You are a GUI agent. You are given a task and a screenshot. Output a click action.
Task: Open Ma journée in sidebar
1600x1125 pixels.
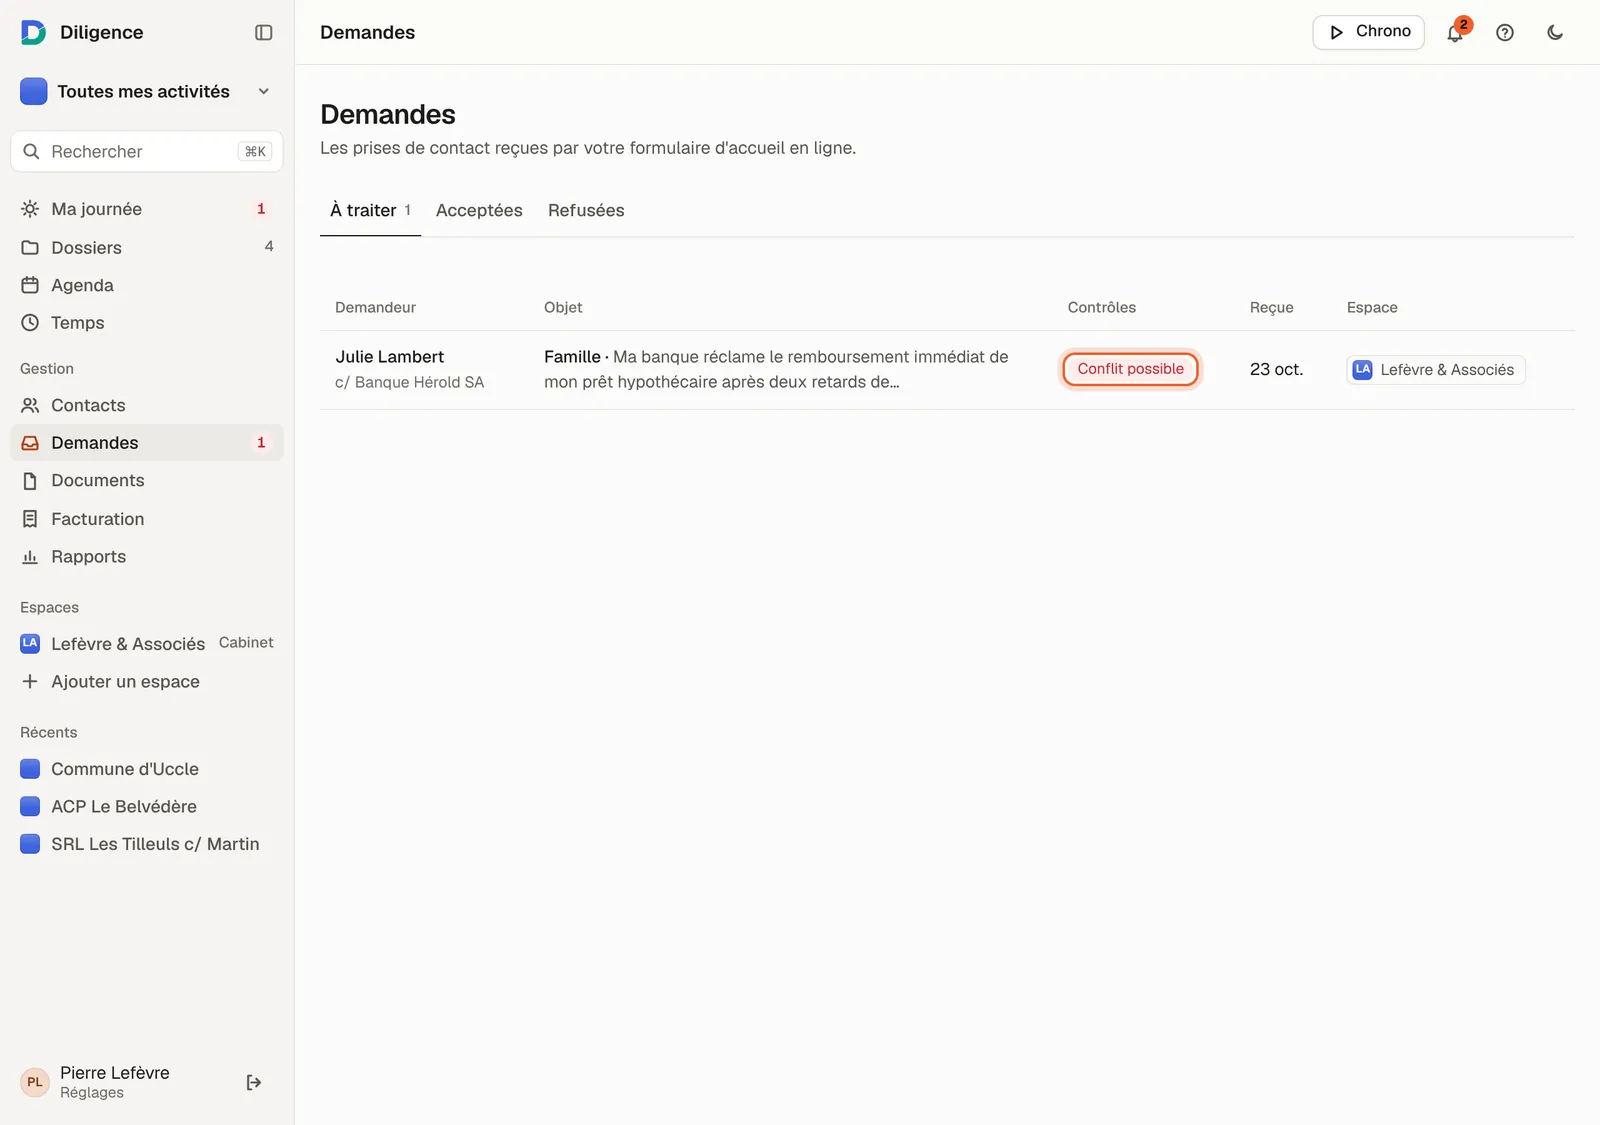click(x=147, y=209)
